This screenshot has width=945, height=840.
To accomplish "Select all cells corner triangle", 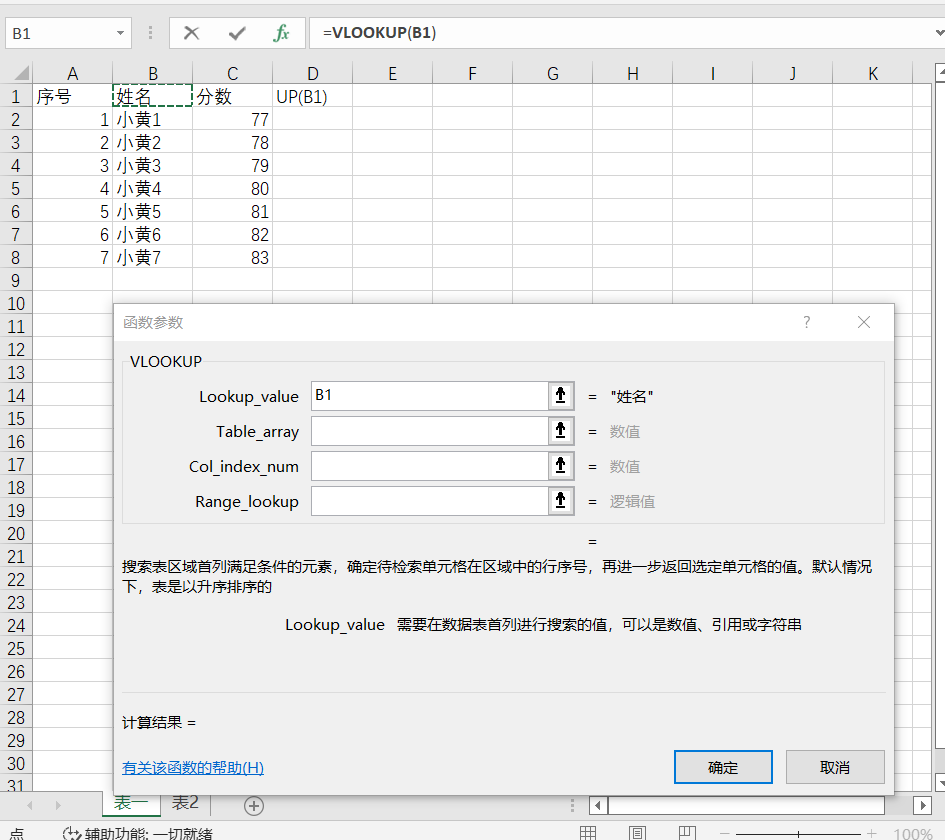I will tap(21, 74).
